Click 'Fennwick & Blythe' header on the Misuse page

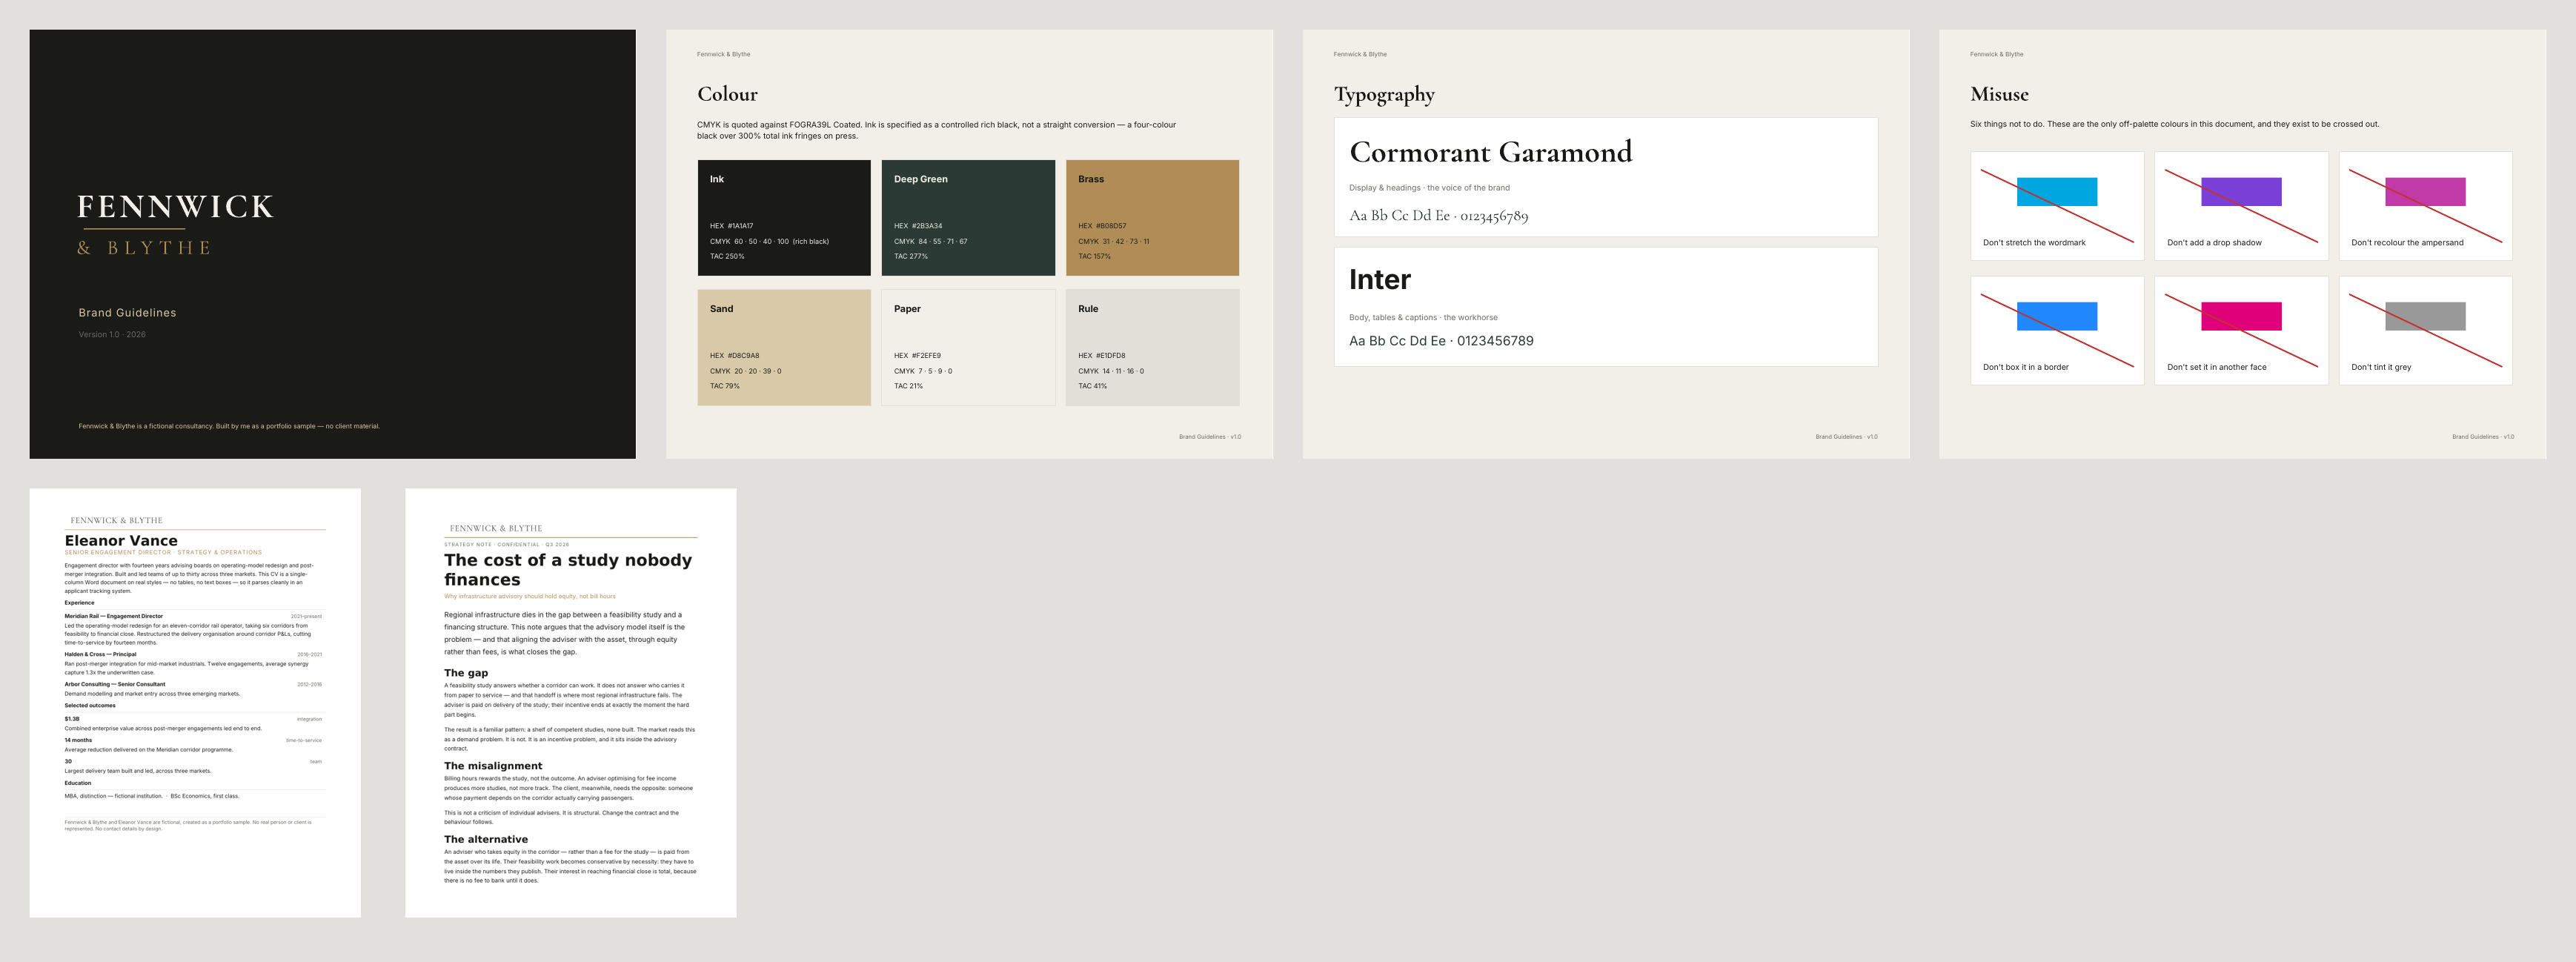point(1996,54)
